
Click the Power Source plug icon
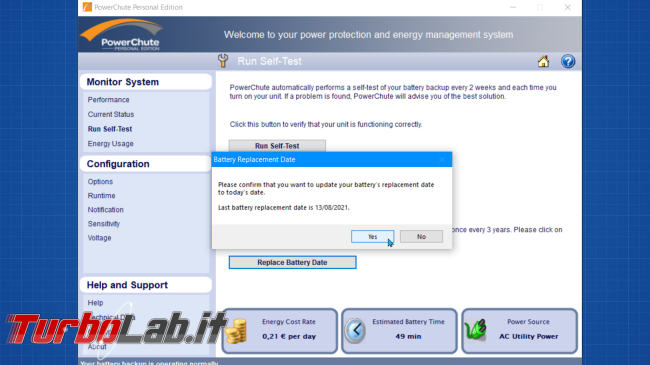pyautogui.click(x=475, y=330)
